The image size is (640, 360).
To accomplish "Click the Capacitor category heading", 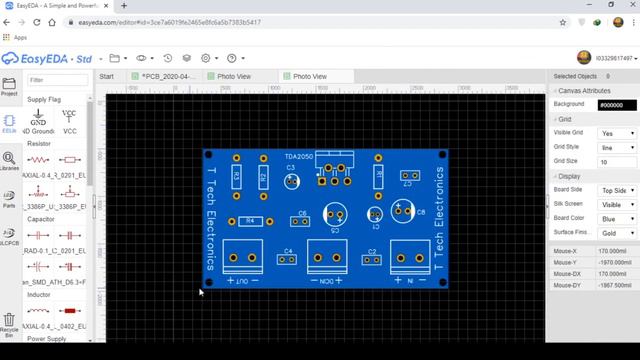I will [41, 219].
